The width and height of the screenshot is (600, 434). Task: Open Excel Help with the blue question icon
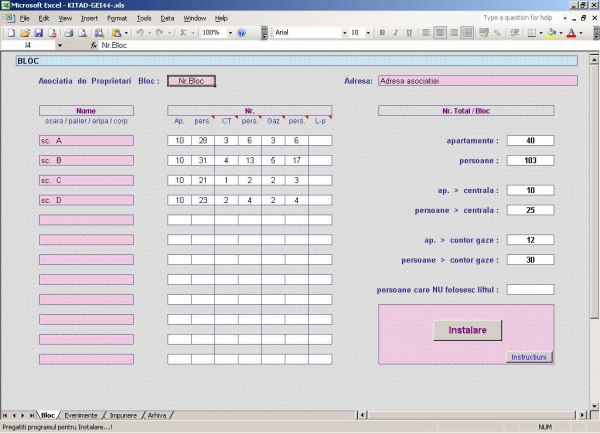(x=241, y=33)
